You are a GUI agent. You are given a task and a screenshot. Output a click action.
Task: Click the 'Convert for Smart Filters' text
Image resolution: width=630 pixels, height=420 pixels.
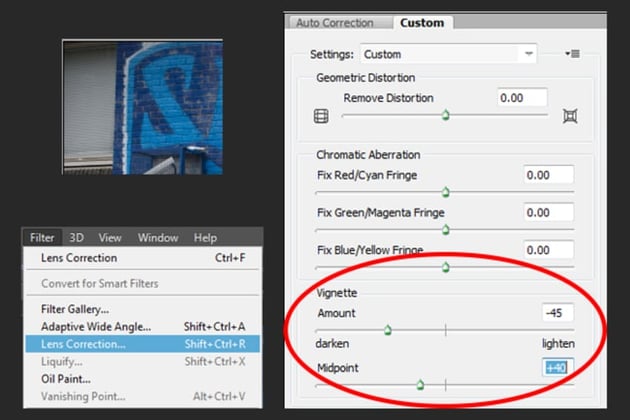[100, 284]
